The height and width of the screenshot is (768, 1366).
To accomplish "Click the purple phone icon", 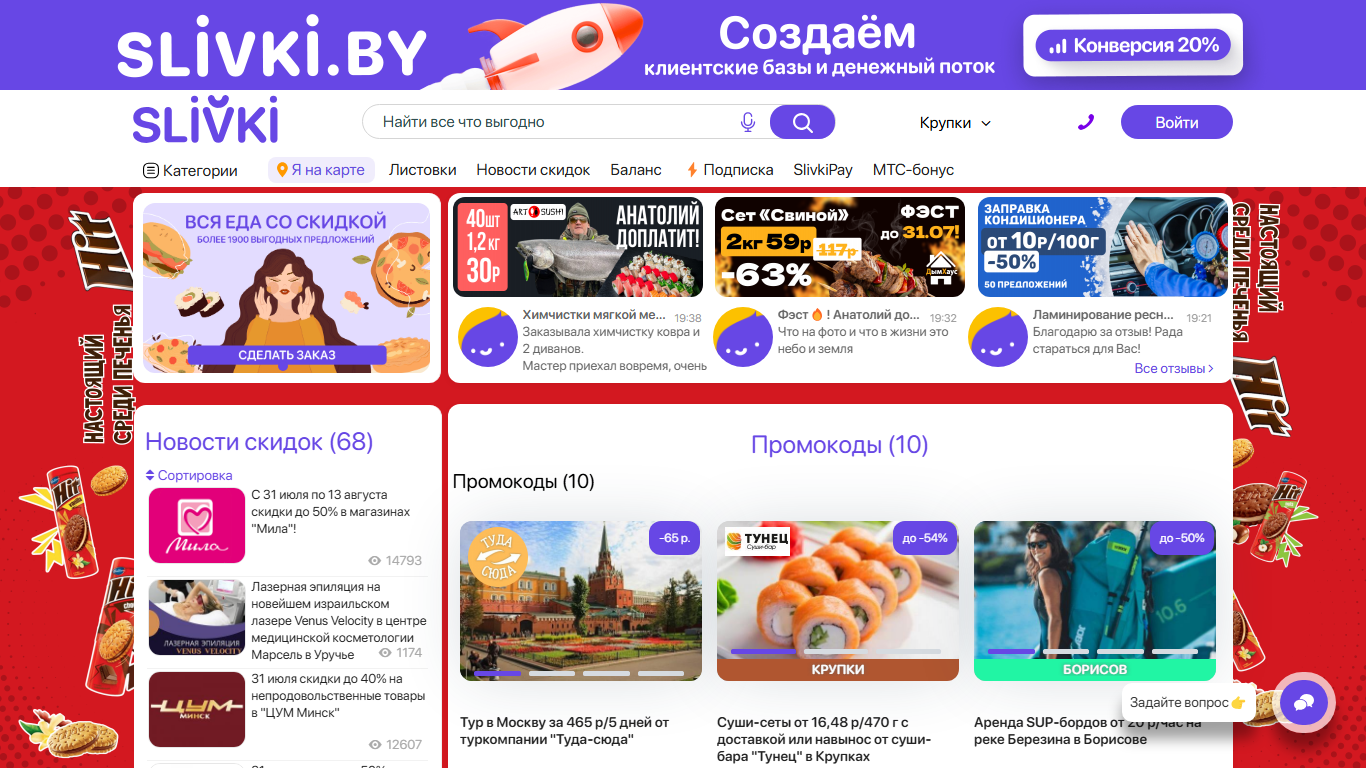I will (x=1086, y=122).
